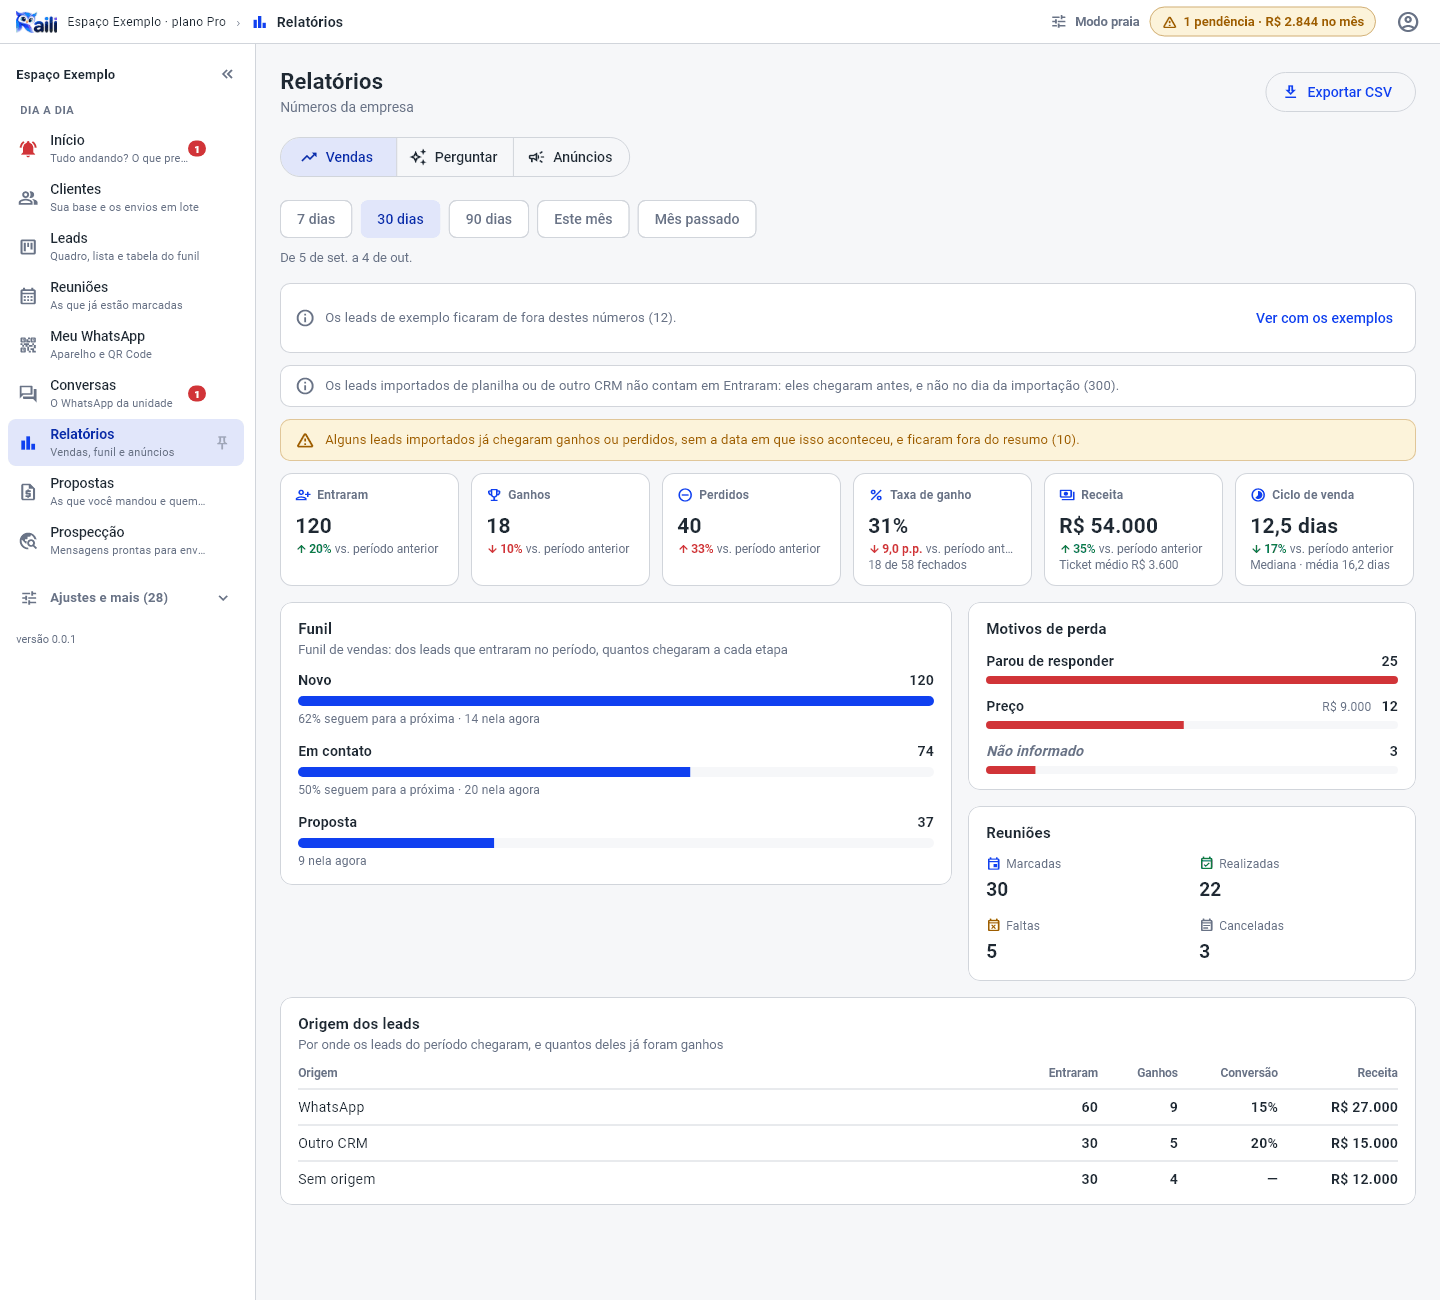This screenshot has height=1300, width=1440.
Task: Open Prospecção in the sidebar
Action: tap(126, 540)
